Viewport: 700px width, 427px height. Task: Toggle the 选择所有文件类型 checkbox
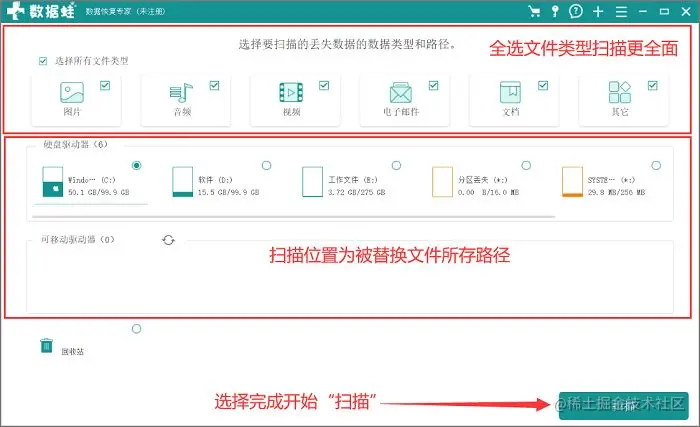coord(43,61)
